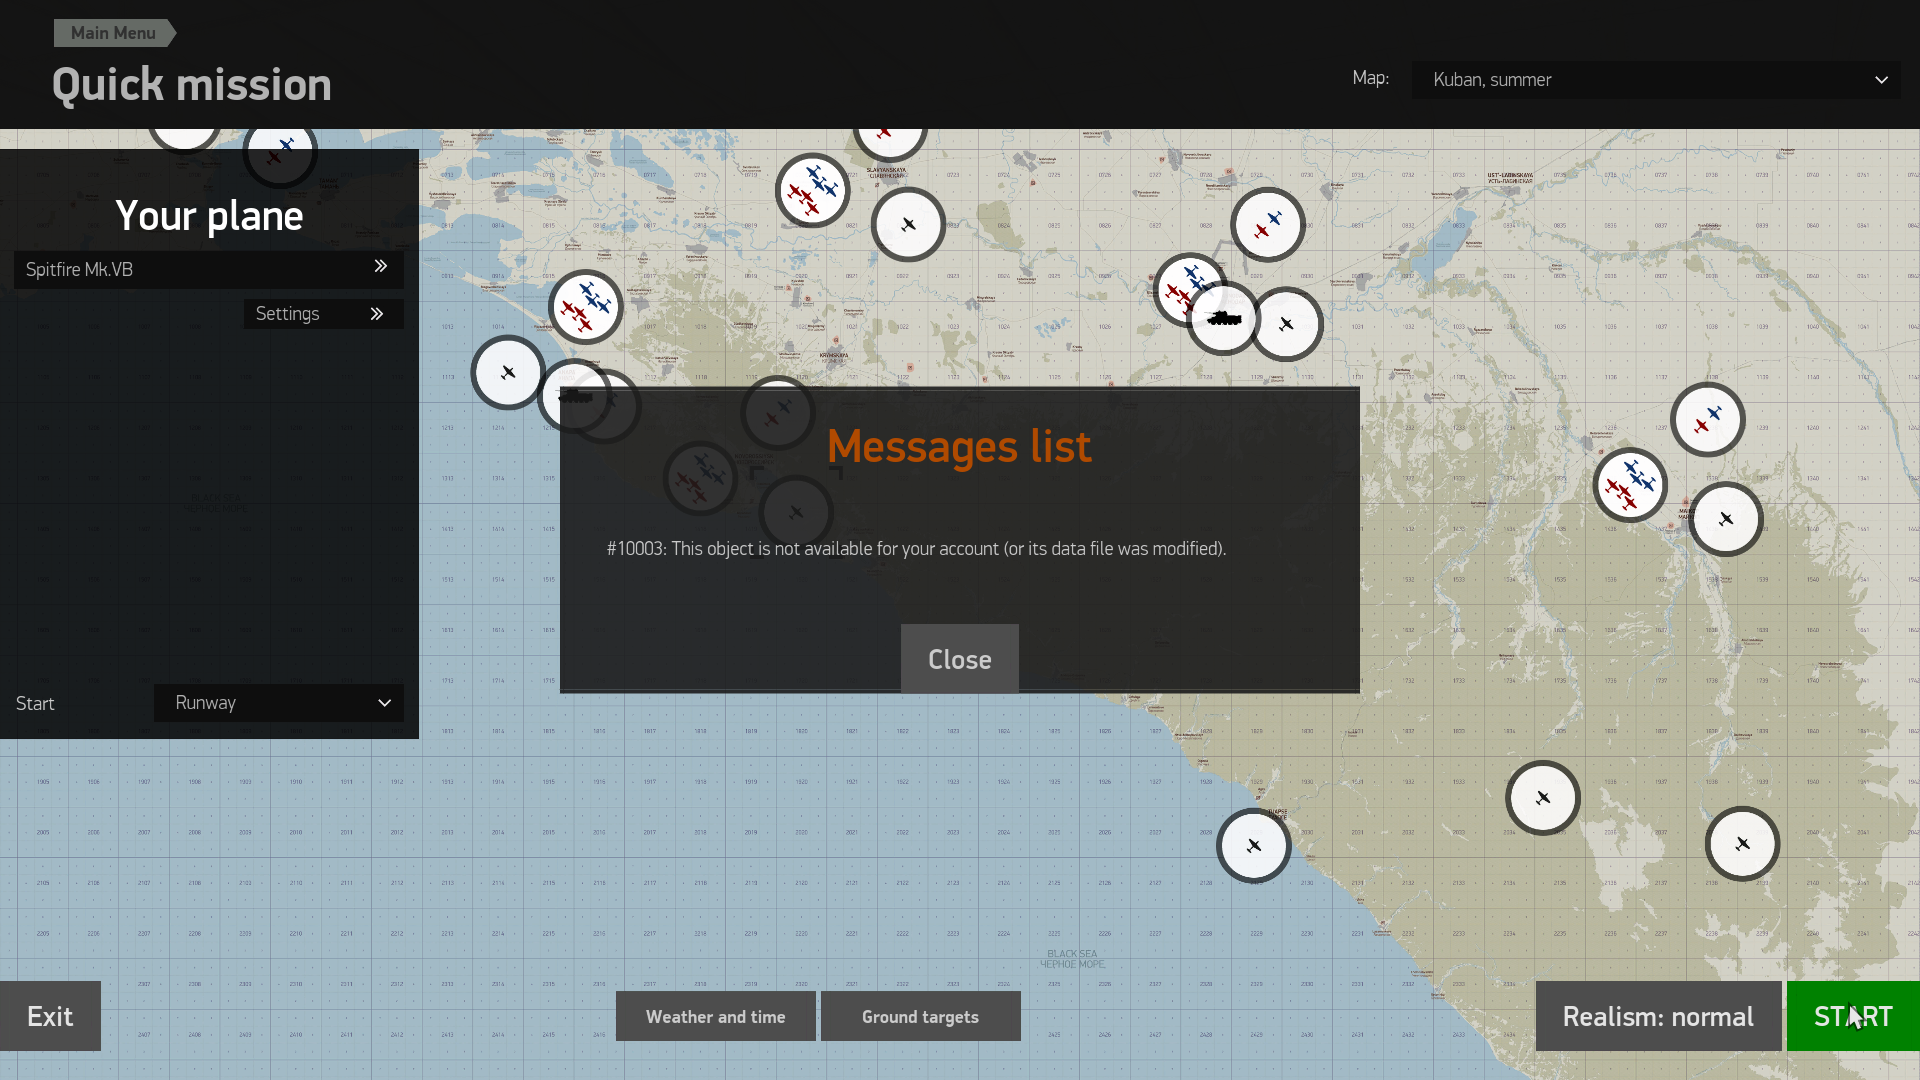Return to Main Menu breadcrumb
The image size is (1920, 1080).
click(x=113, y=33)
